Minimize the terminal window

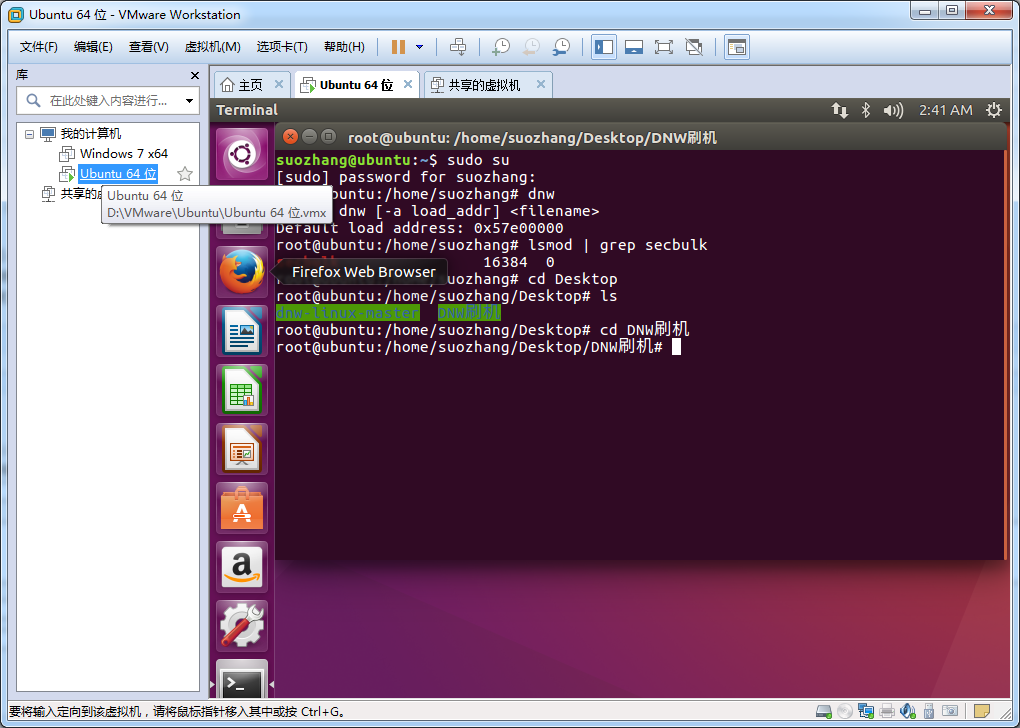310,137
